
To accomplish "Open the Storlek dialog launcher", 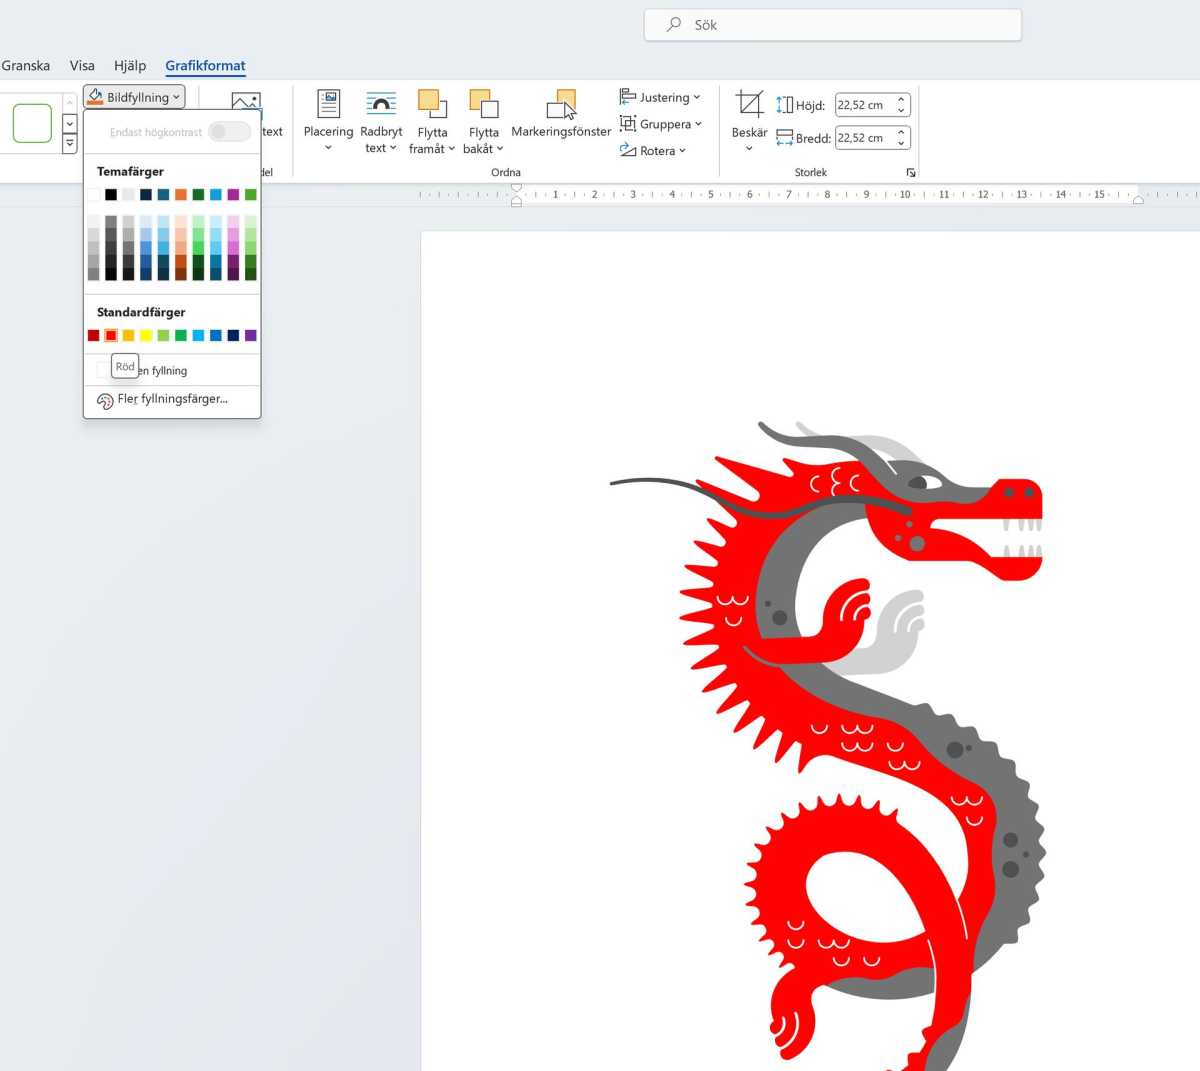I will 910,172.
